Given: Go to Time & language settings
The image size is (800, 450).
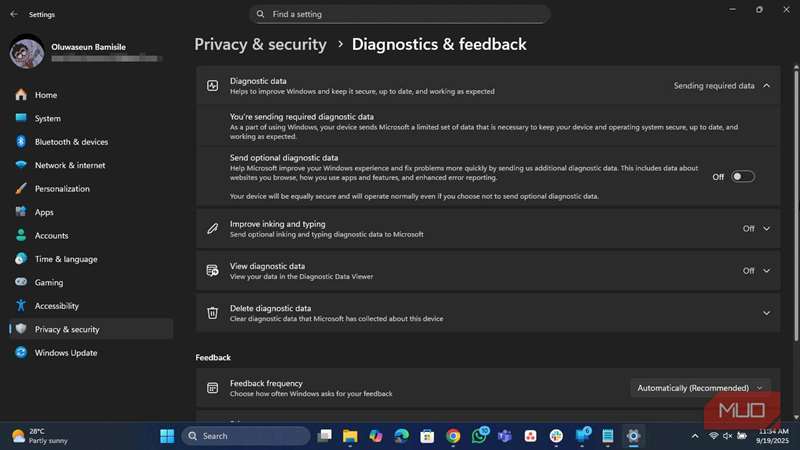Looking at the screenshot, I should tap(66, 259).
